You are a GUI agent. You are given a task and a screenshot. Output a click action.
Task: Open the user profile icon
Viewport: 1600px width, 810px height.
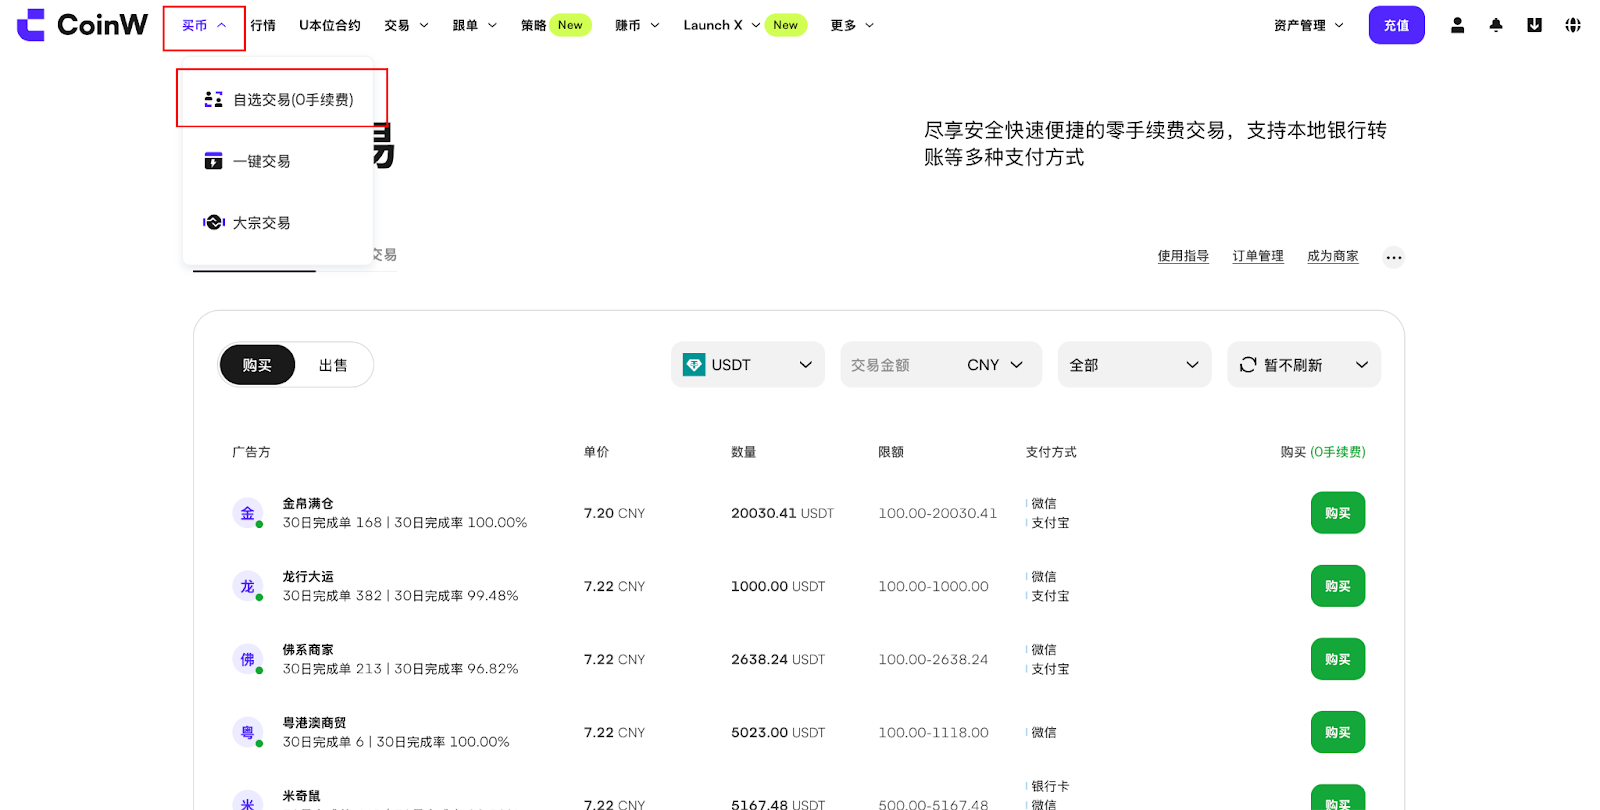1457,25
